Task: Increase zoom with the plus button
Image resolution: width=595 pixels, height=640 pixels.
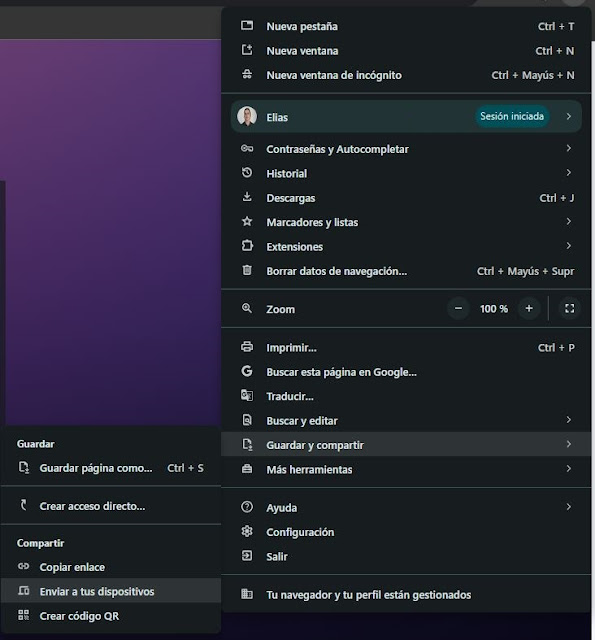Action: point(529,308)
